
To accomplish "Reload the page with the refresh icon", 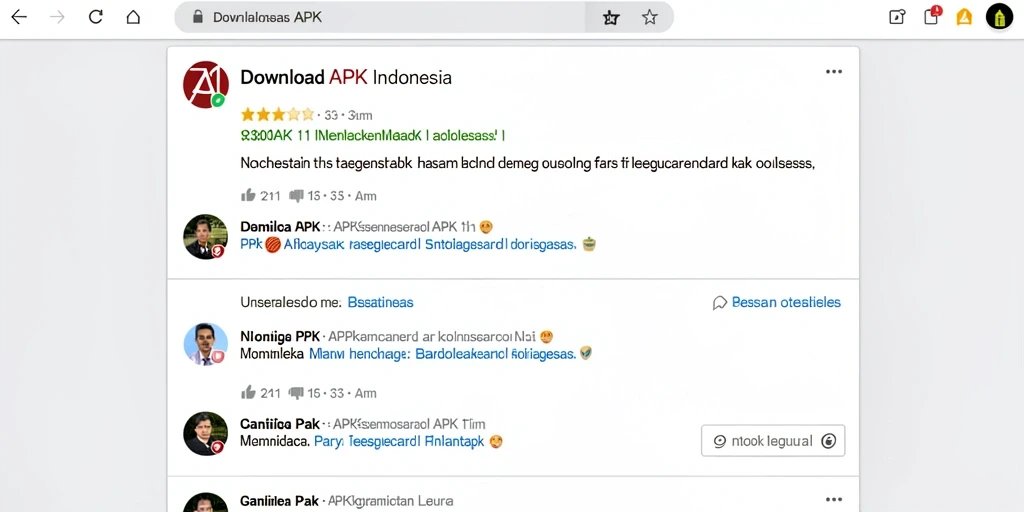I will 95,17.
